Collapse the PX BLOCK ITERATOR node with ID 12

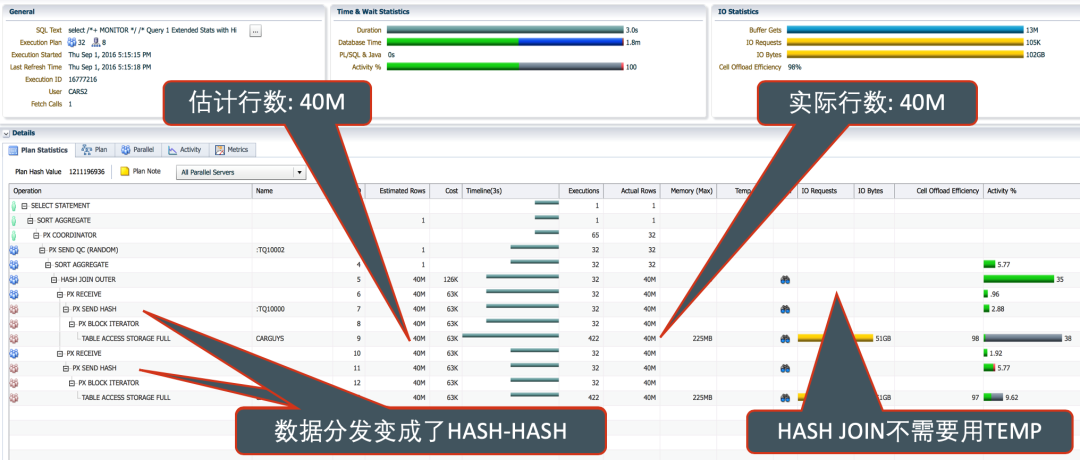pos(72,383)
